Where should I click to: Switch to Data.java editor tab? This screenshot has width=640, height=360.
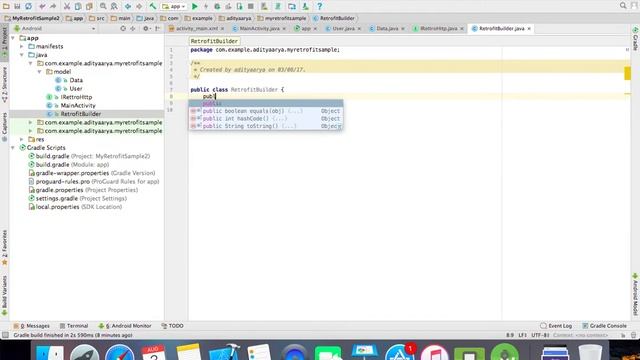[x=387, y=29]
